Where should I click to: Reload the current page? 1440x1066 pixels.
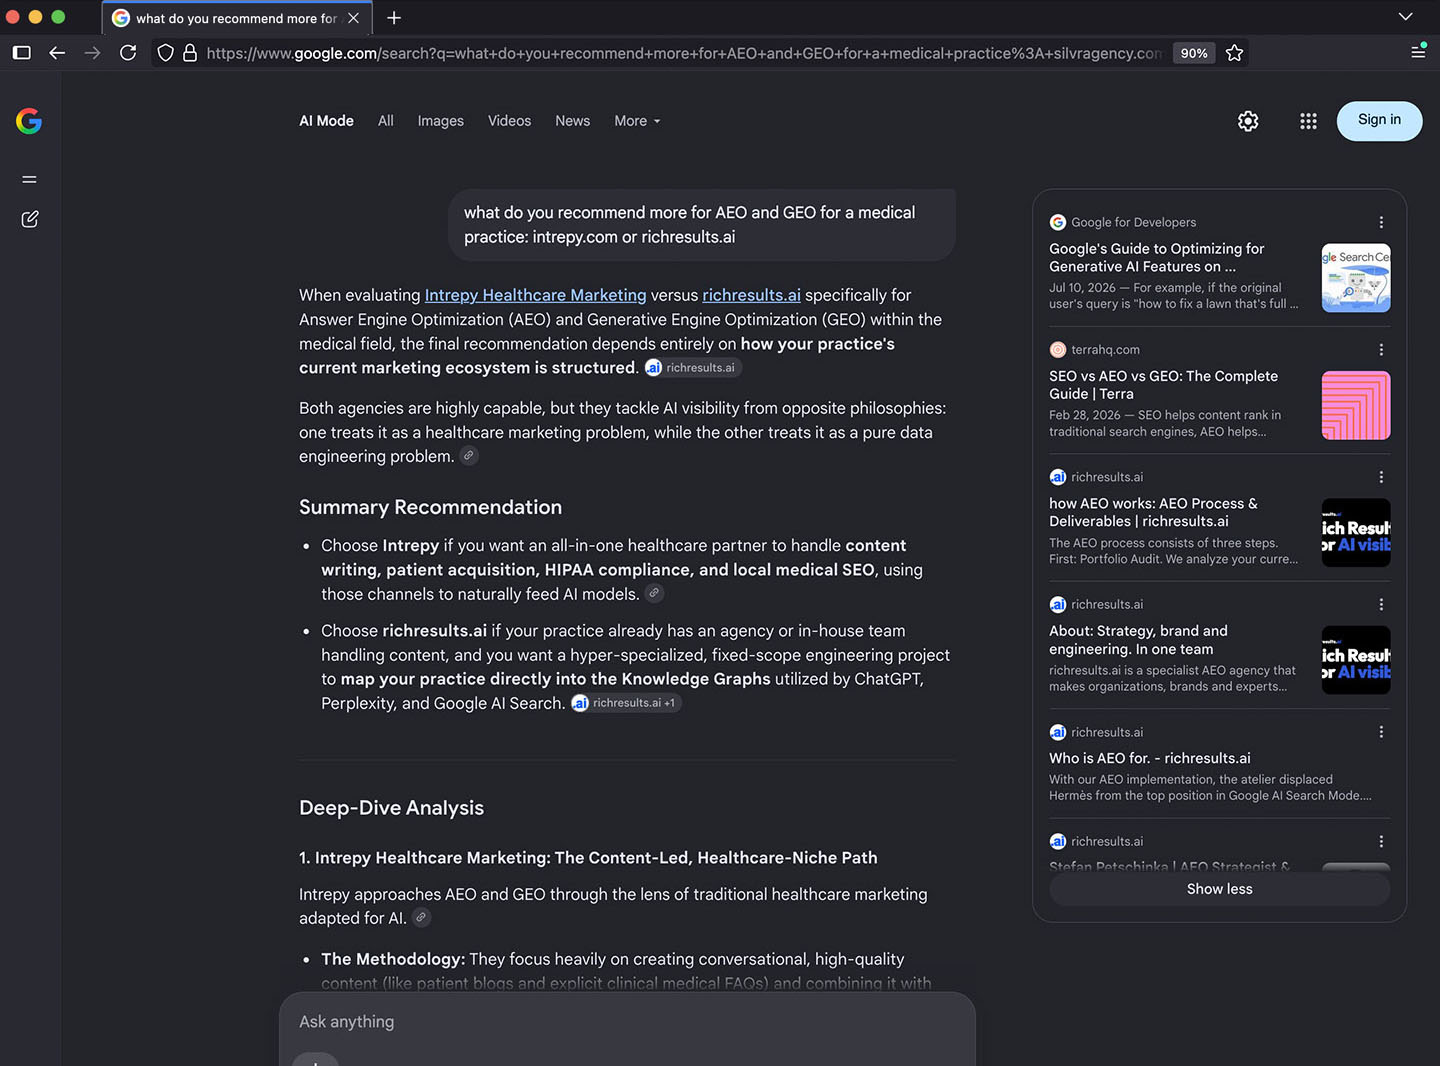128,53
